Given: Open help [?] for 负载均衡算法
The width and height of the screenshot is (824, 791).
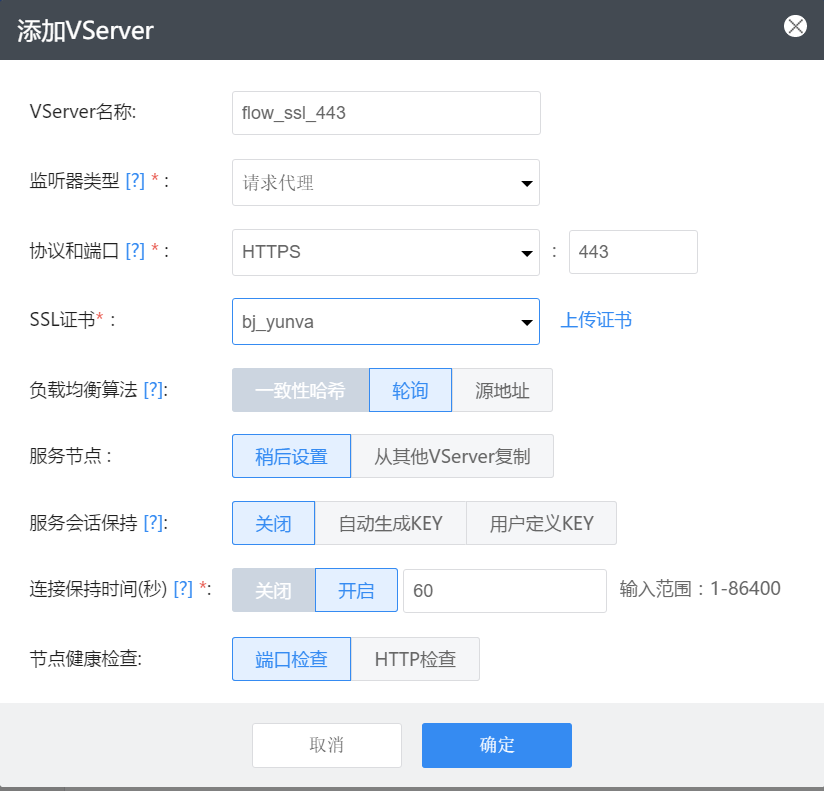Looking at the screenshot, I should point(153,389).
